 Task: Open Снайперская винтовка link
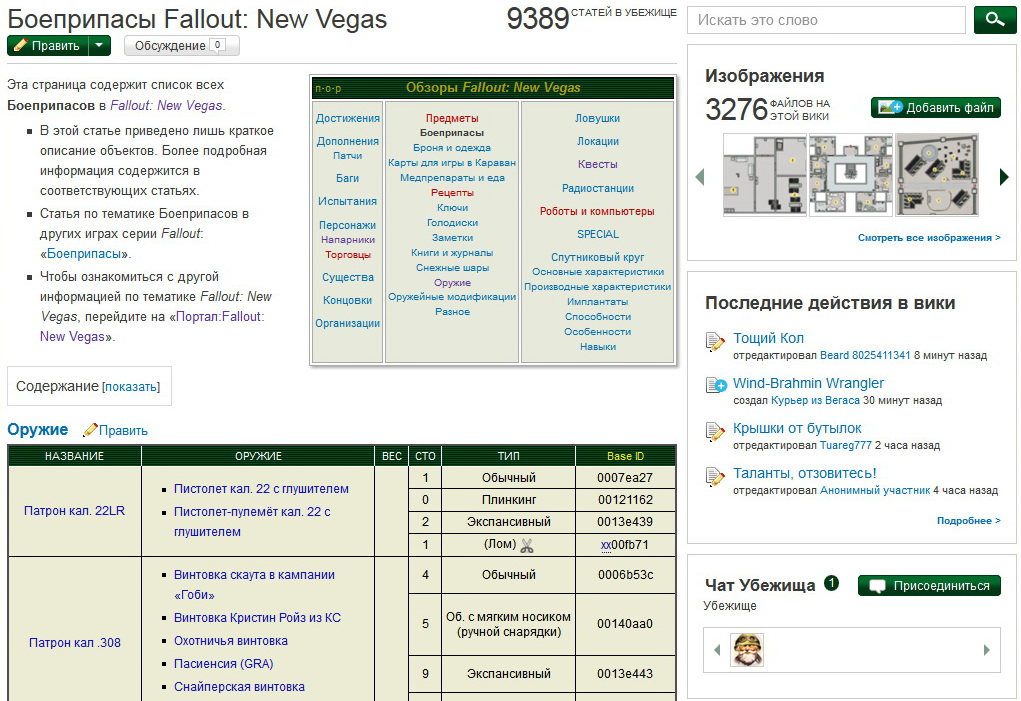coord(239,687)
